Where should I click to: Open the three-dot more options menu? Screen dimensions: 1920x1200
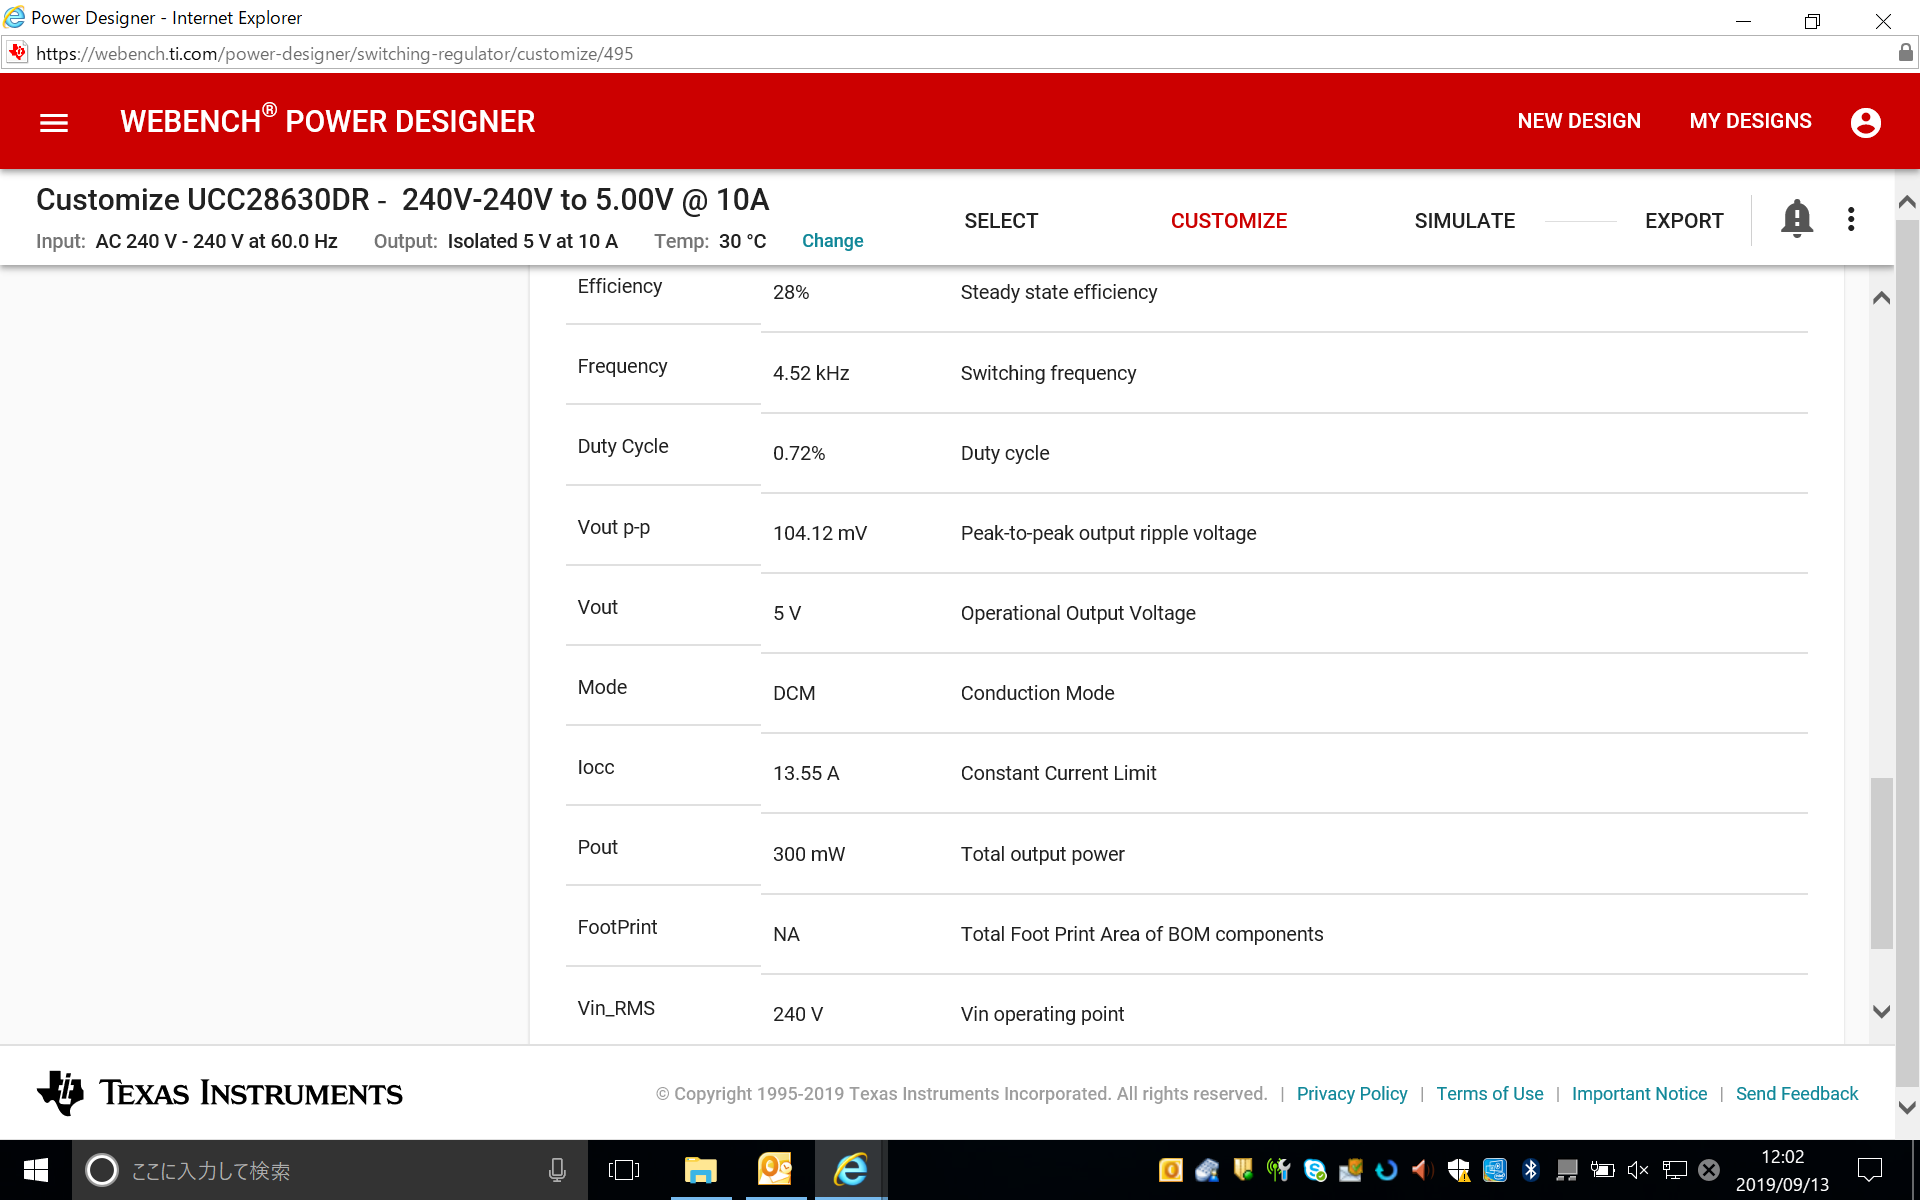click(1851, 219)
